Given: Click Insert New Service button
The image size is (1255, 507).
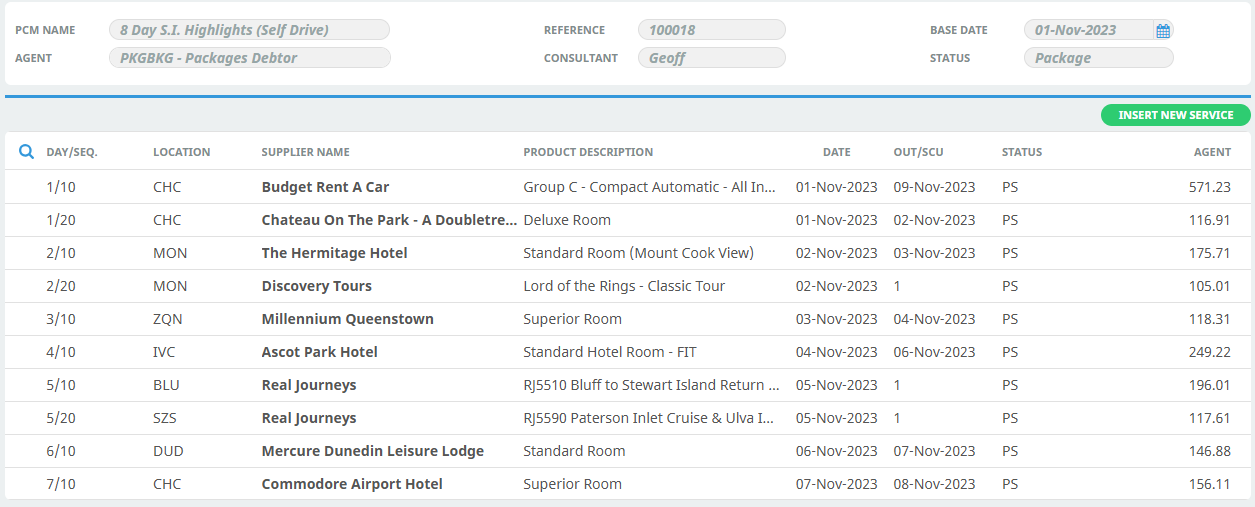Looking at the screenshot, I should [x=1176, y=115].
